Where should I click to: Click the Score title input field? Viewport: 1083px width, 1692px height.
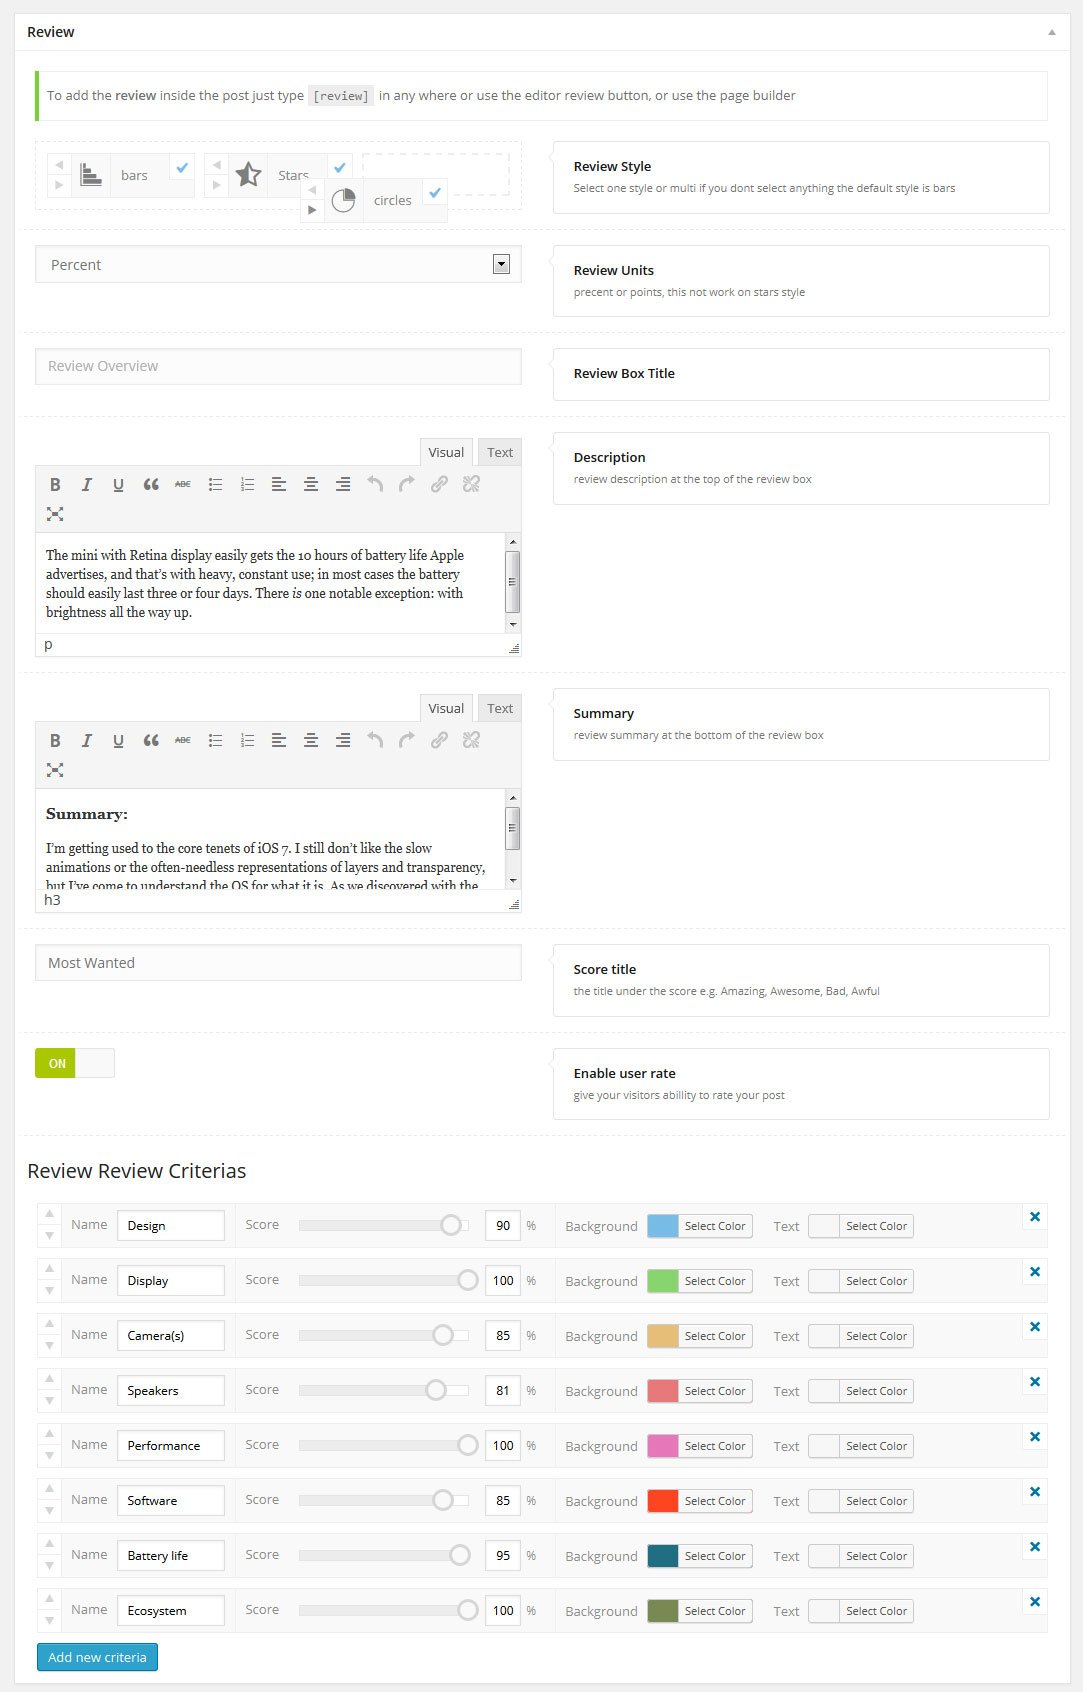coord(278,963)
